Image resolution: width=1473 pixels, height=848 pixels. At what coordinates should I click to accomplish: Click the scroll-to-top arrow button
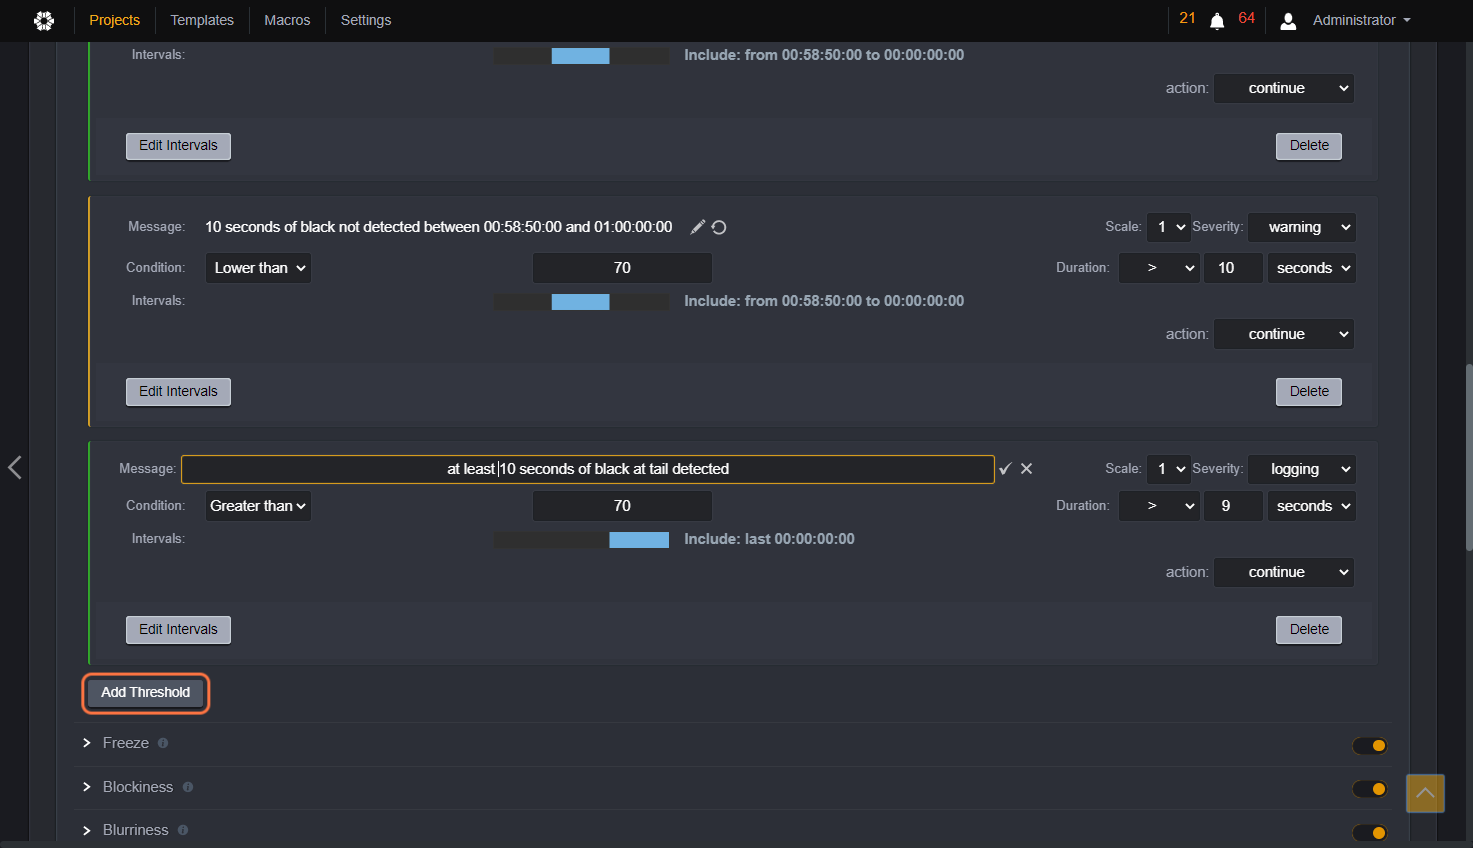(1425, 793)
